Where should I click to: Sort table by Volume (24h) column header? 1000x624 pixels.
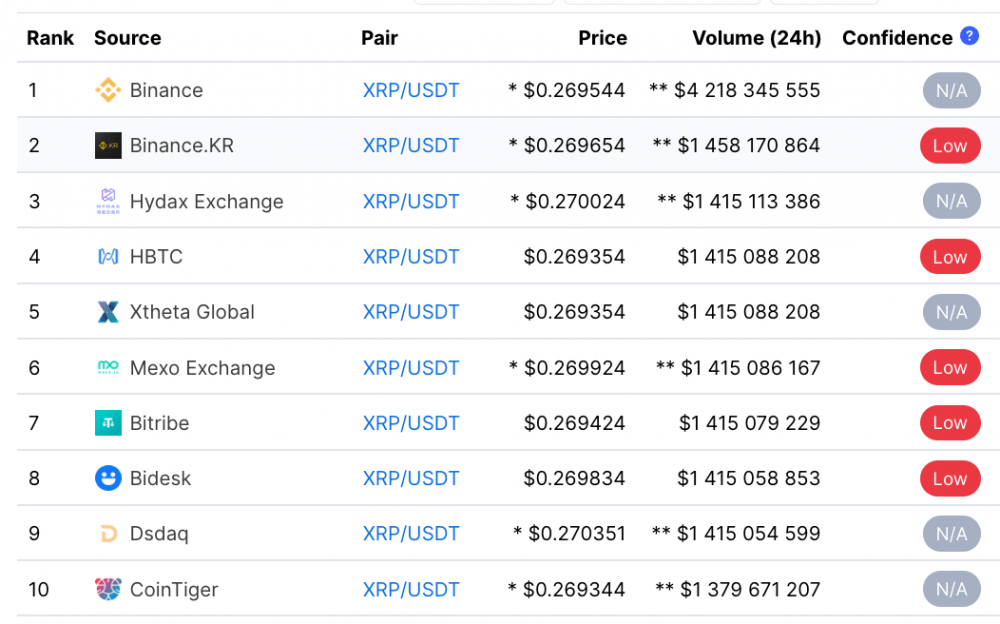757,38
